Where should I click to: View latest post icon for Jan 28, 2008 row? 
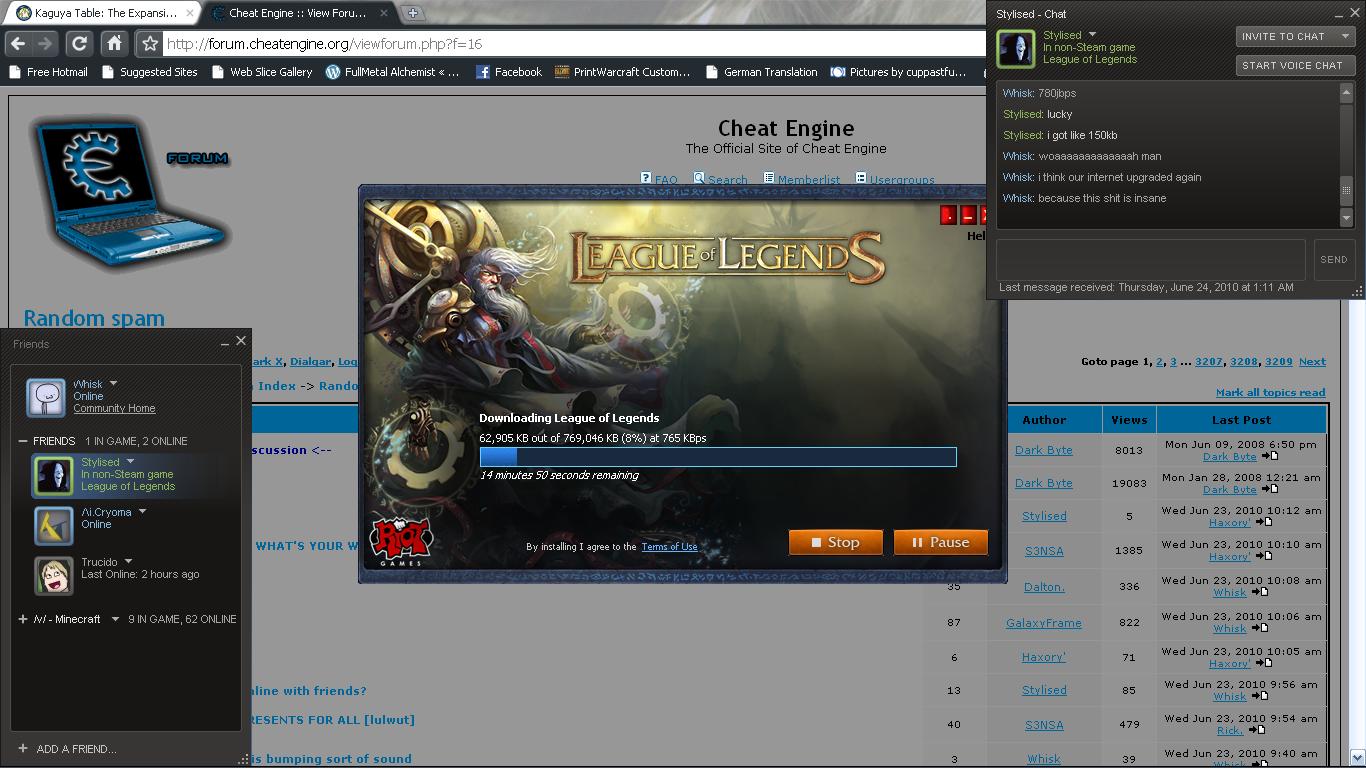coord(1269,489)
